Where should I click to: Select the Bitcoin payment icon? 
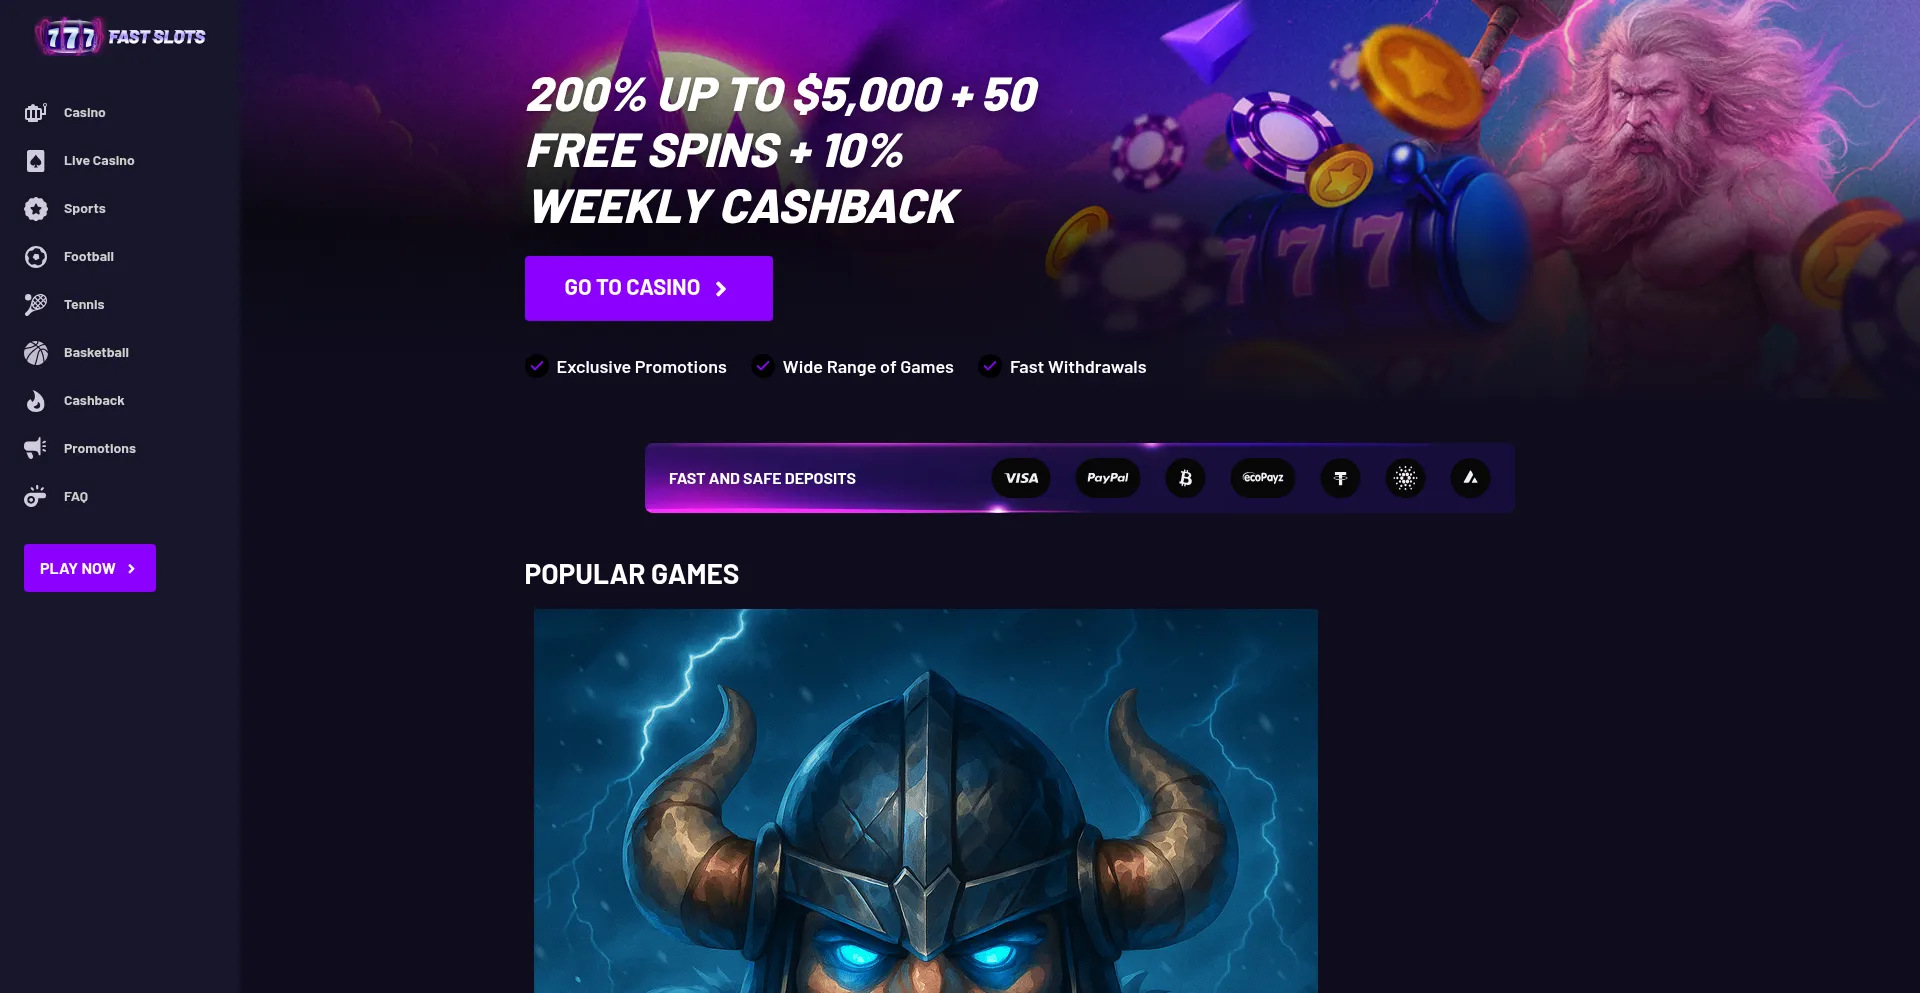pyautogui.click(x=1185, y=478)
